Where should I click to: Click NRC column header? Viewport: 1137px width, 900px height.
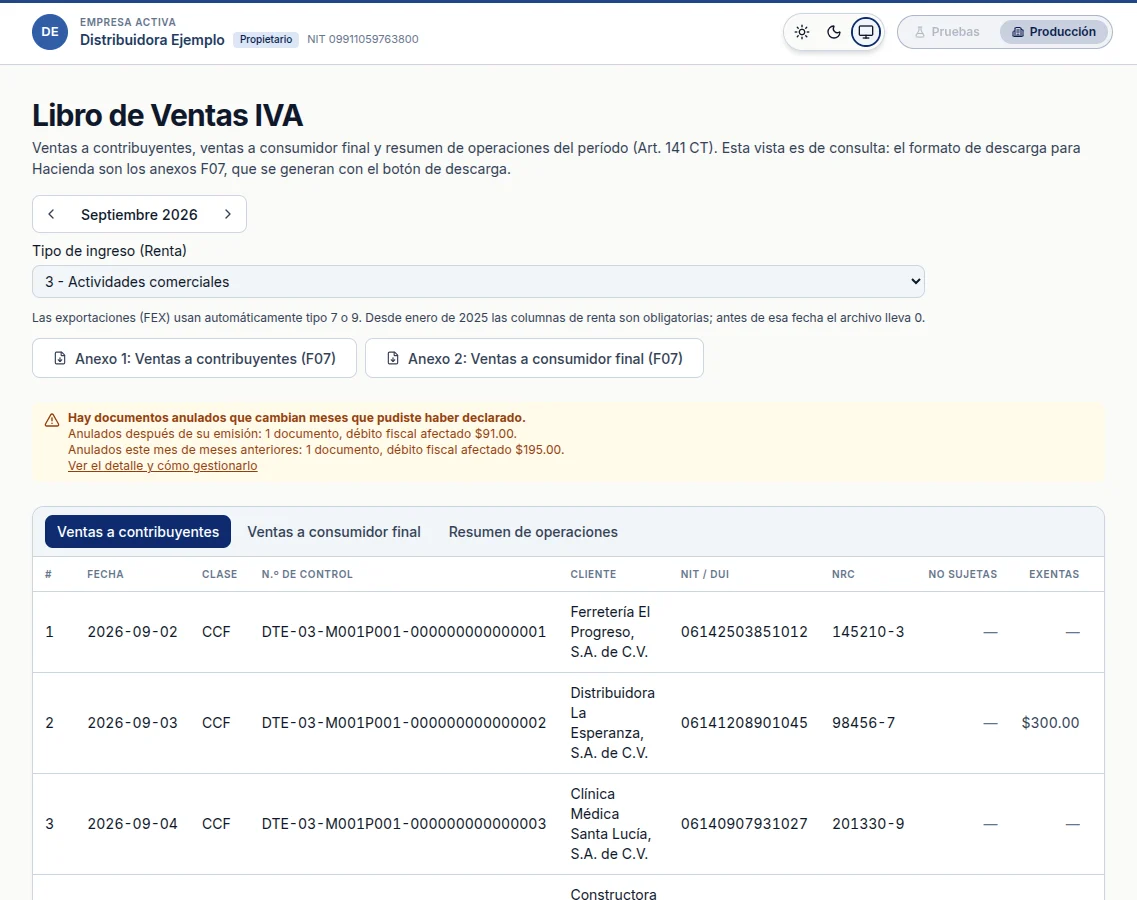843,574
